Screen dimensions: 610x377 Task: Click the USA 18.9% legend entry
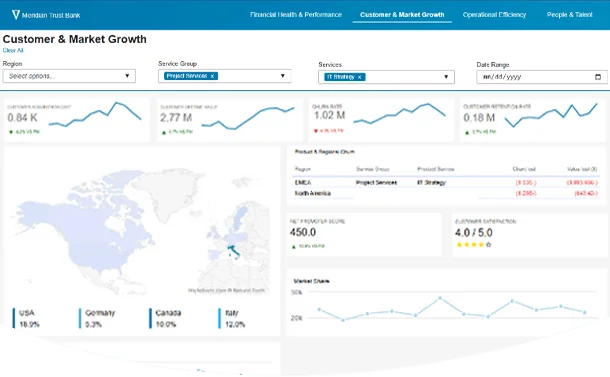26,318
